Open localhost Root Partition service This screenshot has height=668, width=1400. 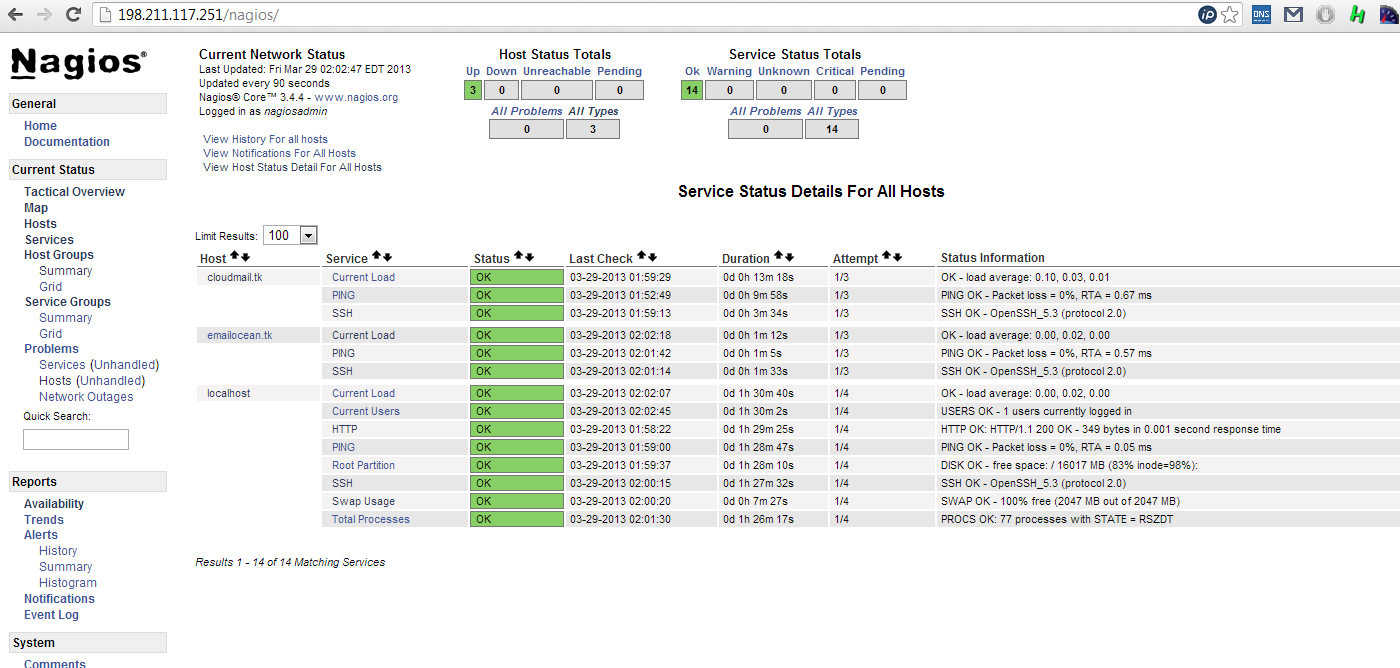point(363,465)
